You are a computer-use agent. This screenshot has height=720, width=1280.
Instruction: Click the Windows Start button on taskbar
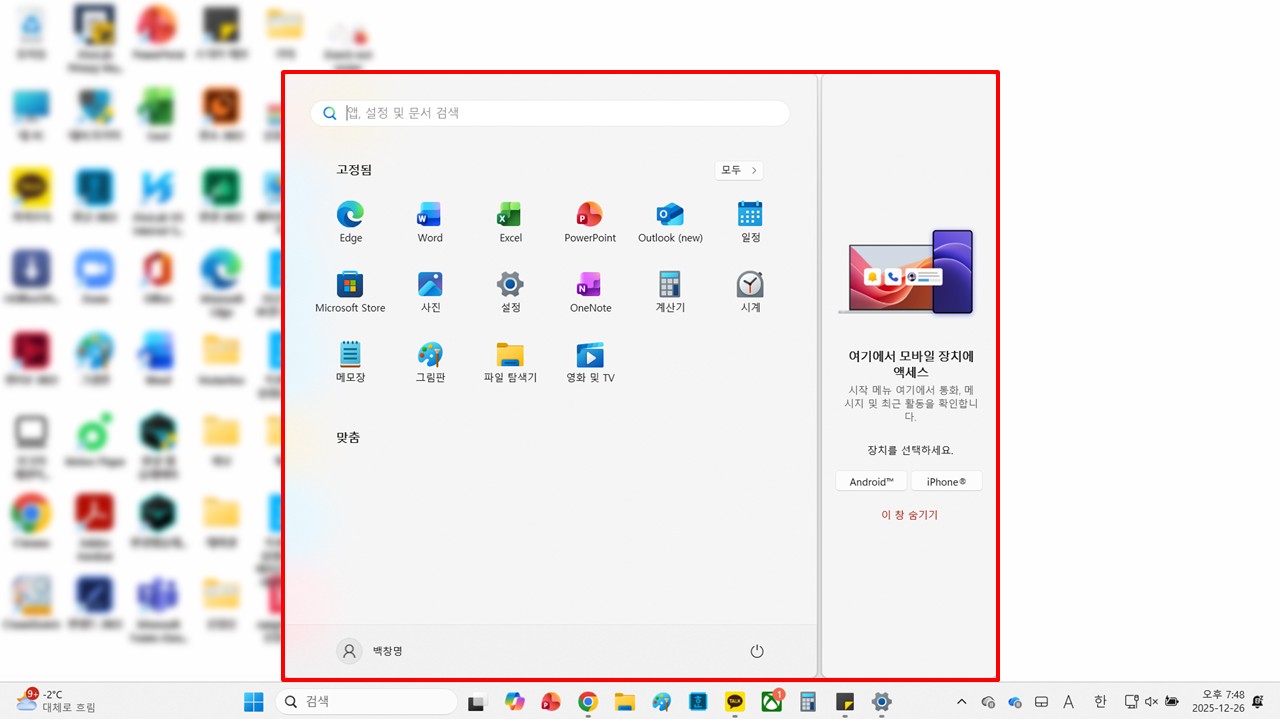coord(254,702)
